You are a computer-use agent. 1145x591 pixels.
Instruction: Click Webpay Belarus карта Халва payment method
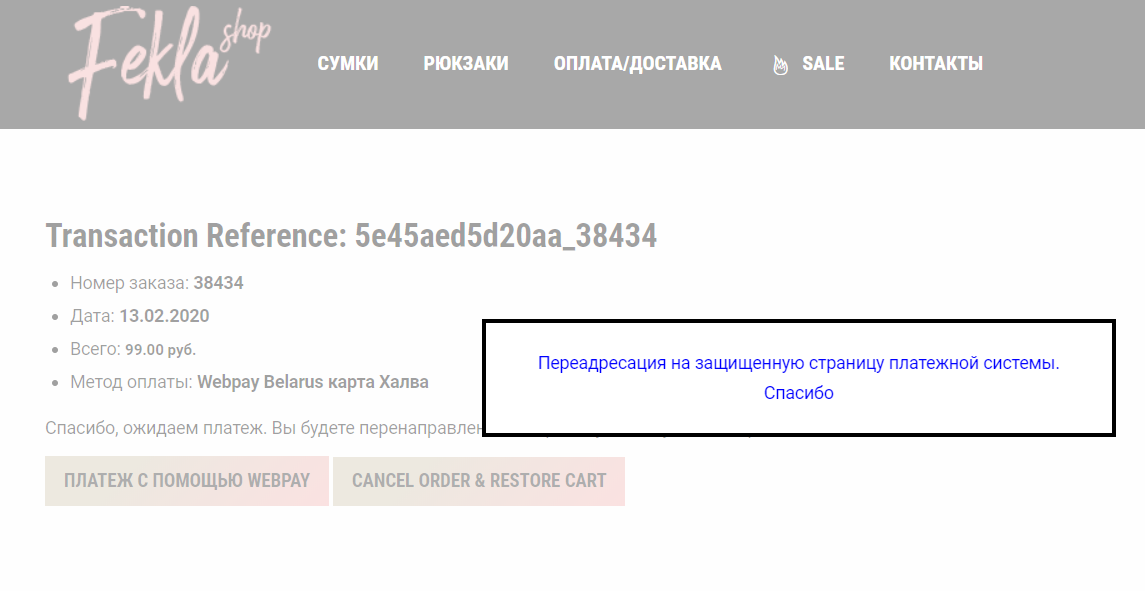313,382
